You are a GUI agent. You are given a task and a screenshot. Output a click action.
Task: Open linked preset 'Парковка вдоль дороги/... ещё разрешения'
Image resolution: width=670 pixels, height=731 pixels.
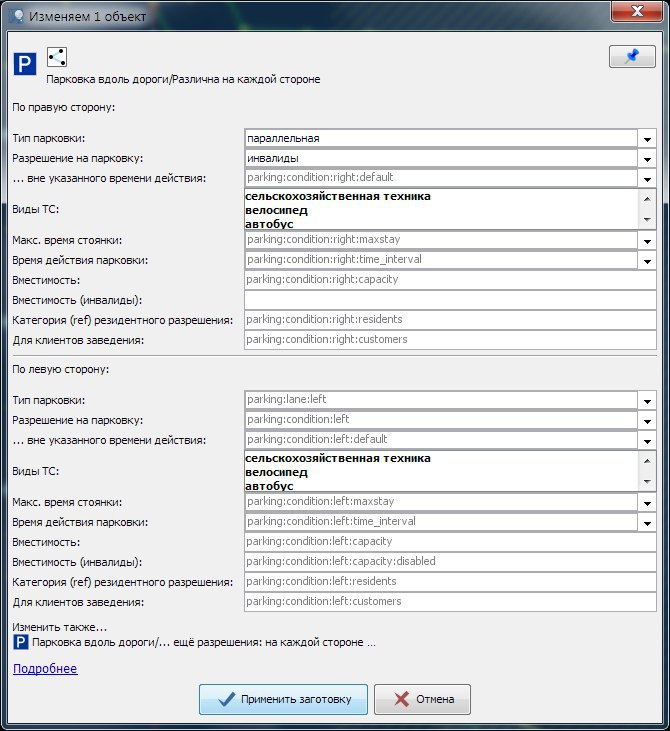tap(204, 642)
